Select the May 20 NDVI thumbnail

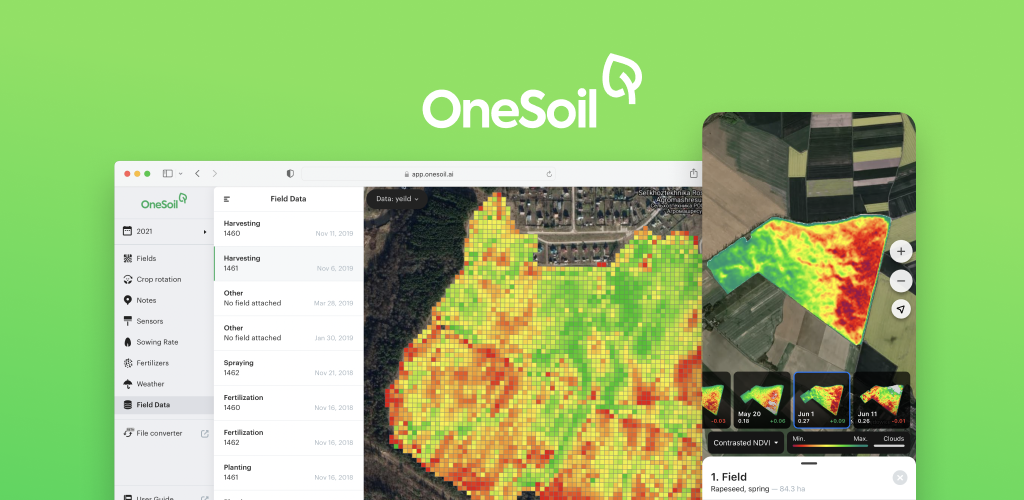tap(761, 400)
